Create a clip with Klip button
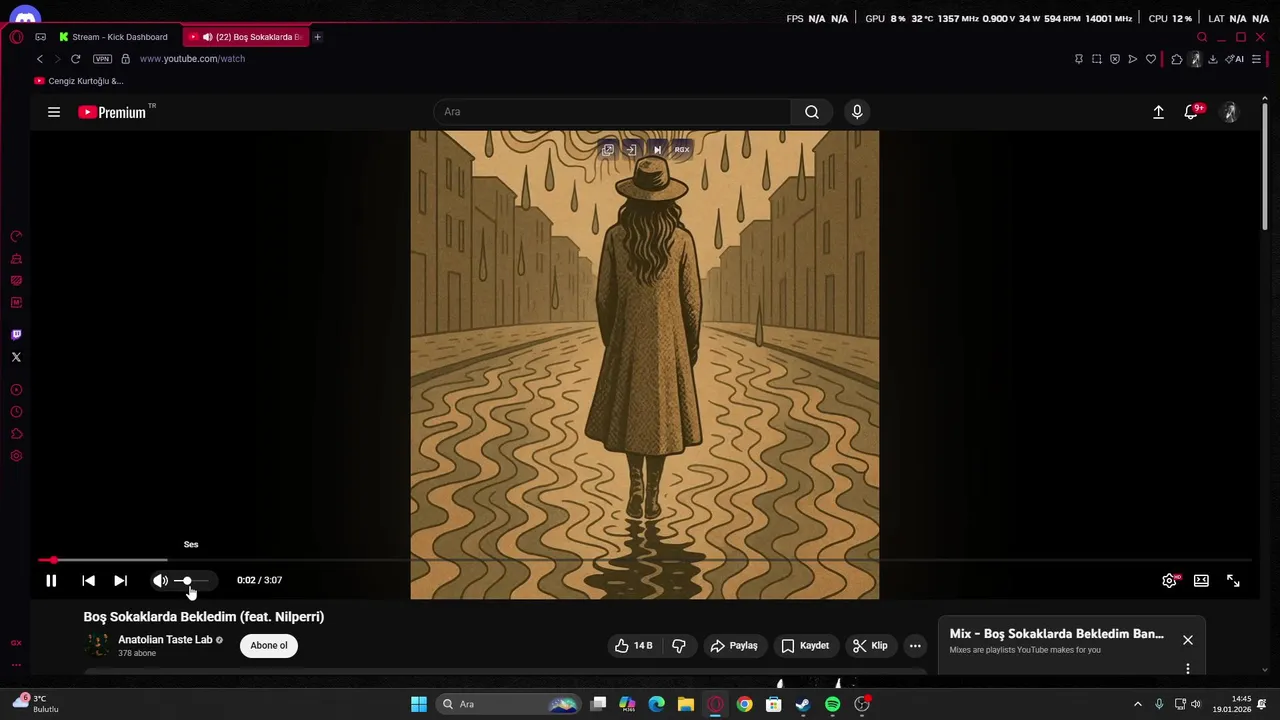The image size is (1280, 720). [x=870, y=646]
